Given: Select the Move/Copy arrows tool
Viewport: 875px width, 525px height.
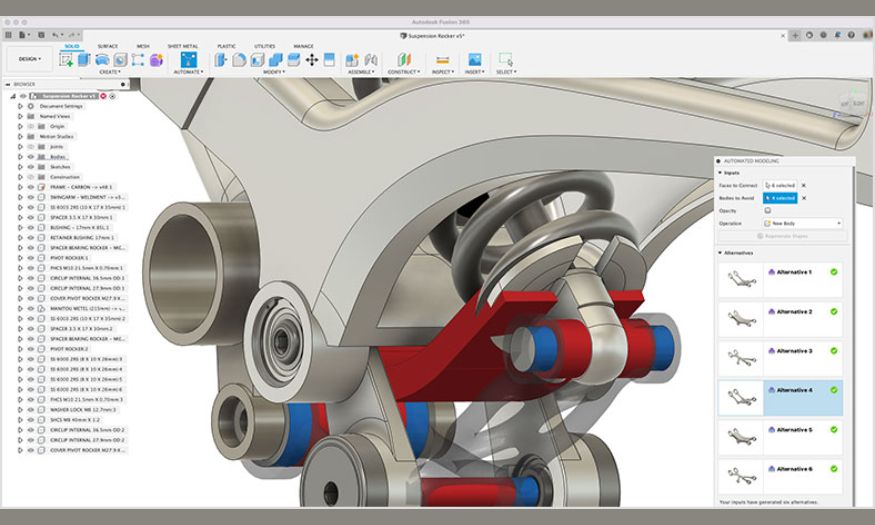Looking at the screenshot, I should pos(312,60).
